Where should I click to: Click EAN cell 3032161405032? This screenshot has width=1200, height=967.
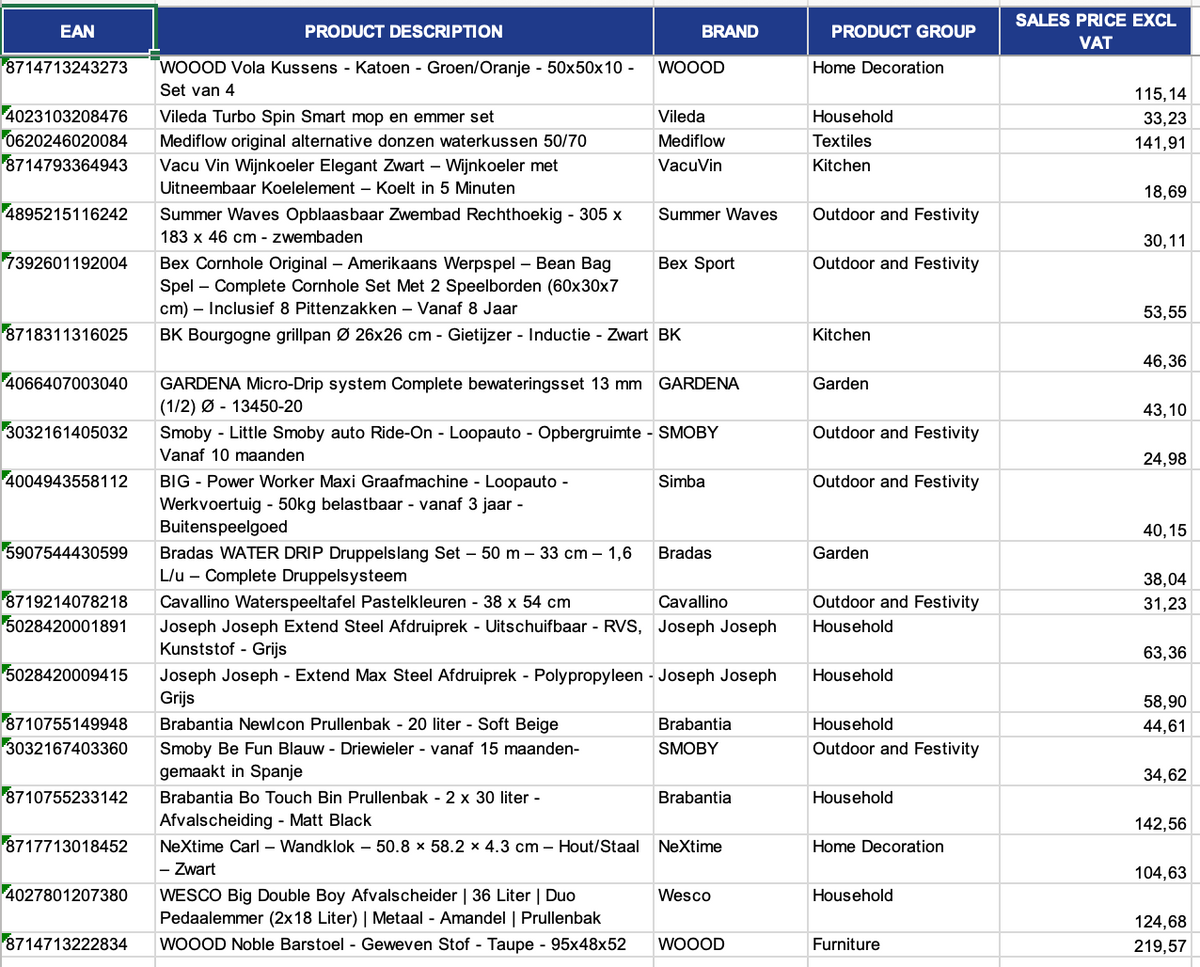click(78, 445)
